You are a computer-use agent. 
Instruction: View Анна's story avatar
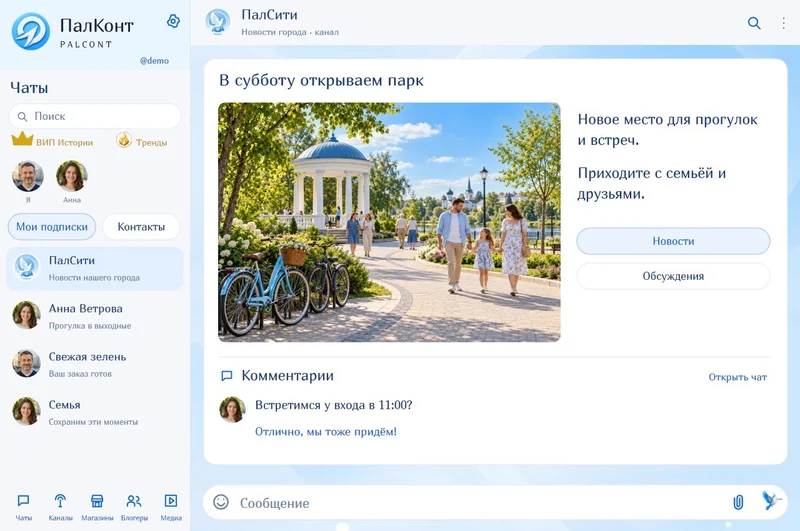tap(71, 176)
